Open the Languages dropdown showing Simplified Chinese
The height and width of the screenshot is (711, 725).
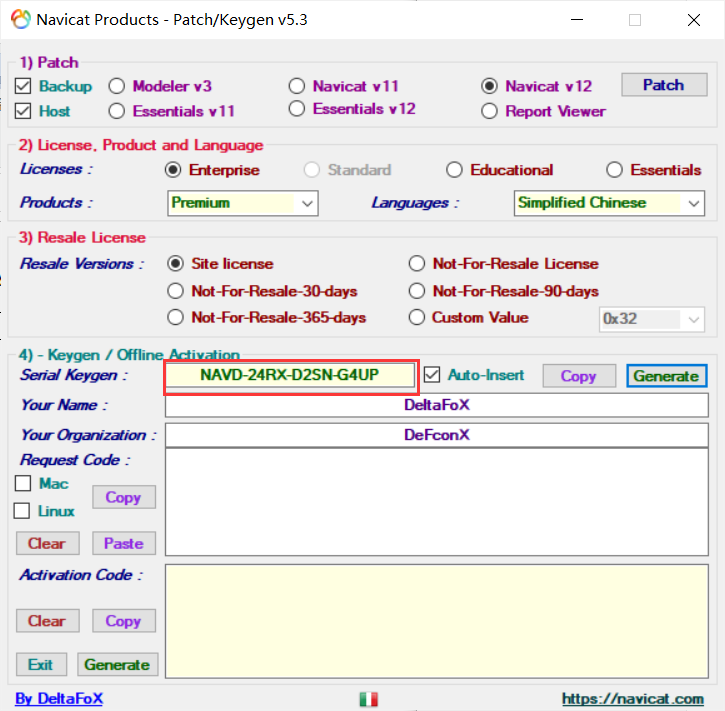[x=609, y=203]
